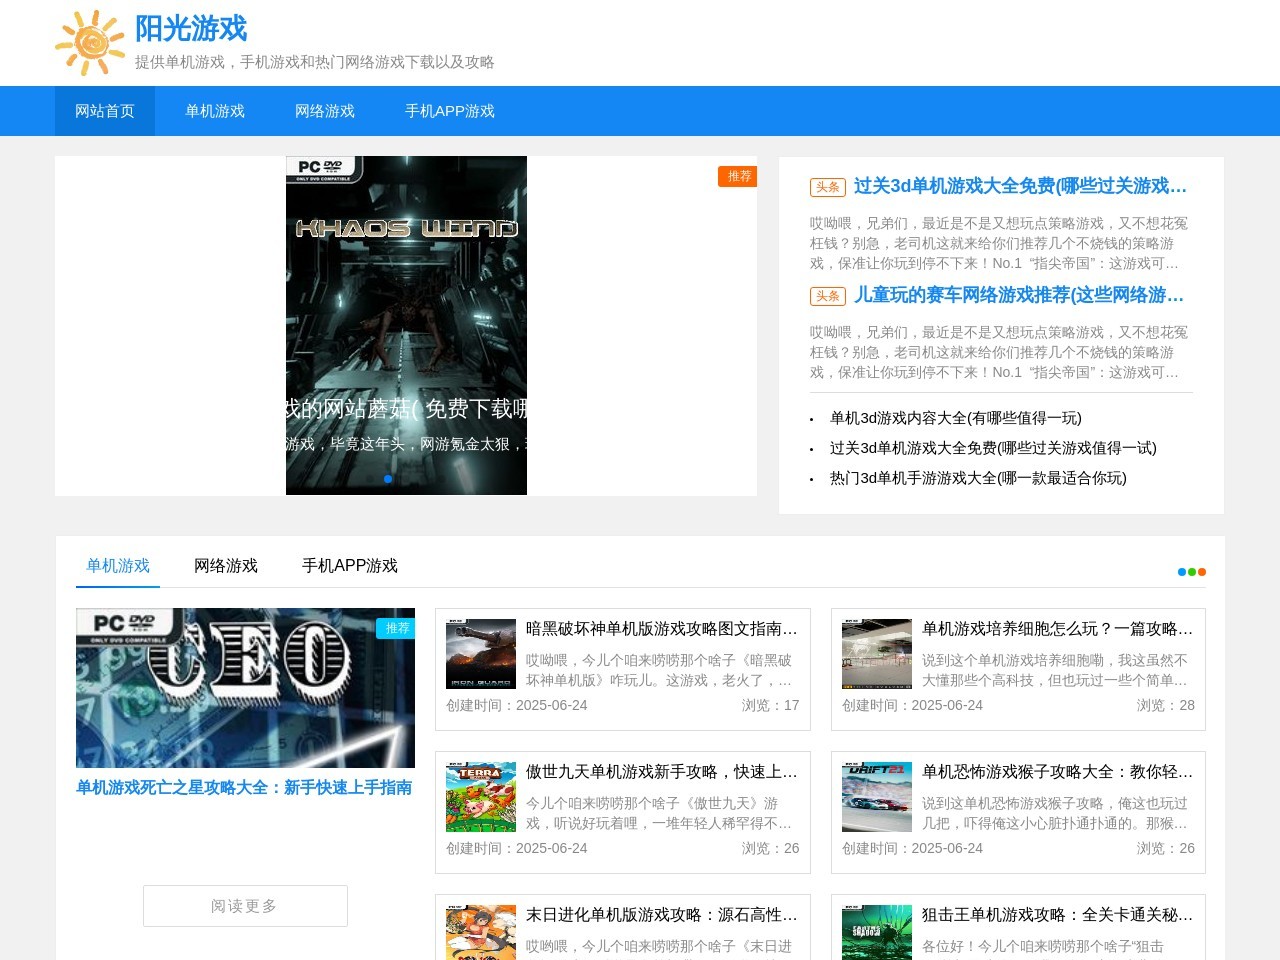Open the Iron Guard tank game thumbnail
The image size is (1280, 960).
click(x=481, y=654)
